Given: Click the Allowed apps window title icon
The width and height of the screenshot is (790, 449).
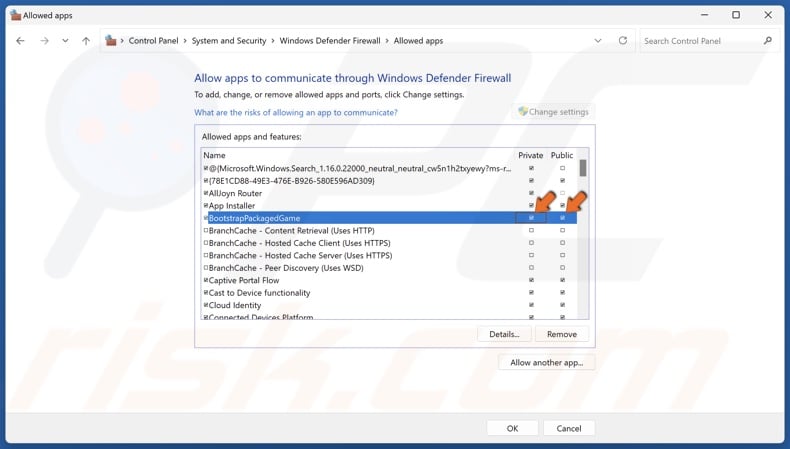Looking at the screenshot, I should tap(14, 15).
